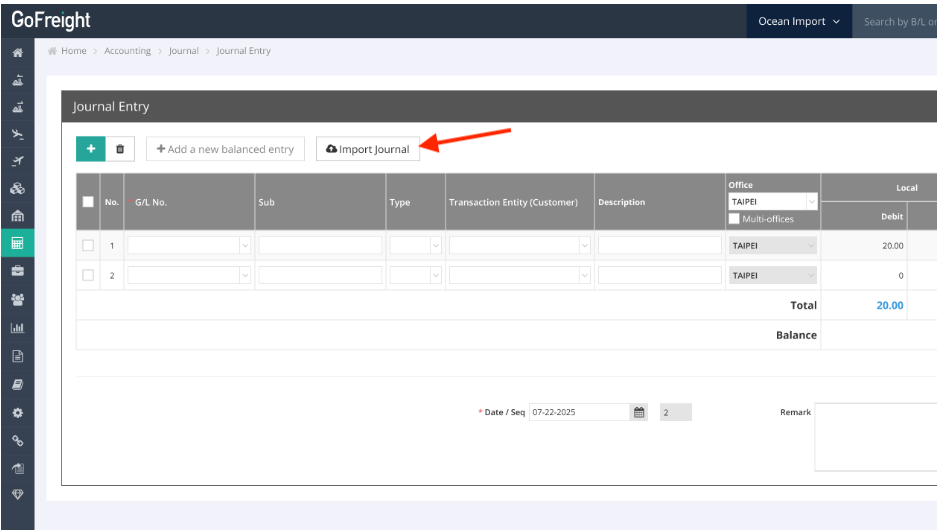Click the briefcase icon in sidebar

point(17,271)
